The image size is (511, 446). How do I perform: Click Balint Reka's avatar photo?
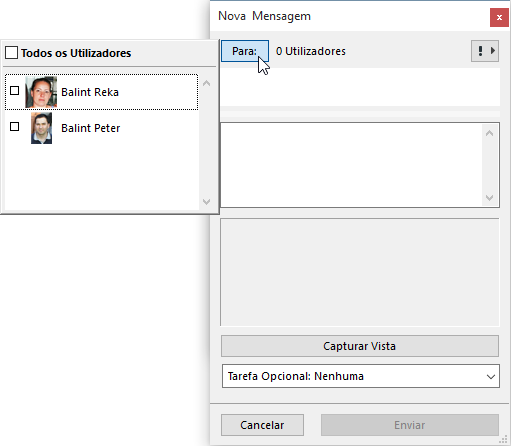[x=41, y=92]
